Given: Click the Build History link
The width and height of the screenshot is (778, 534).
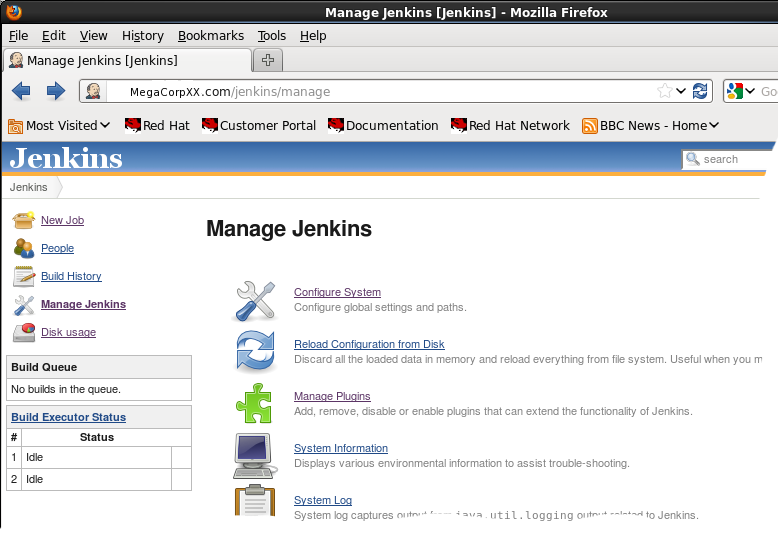Looking at the screenshot, I should (x=71, y=276).
